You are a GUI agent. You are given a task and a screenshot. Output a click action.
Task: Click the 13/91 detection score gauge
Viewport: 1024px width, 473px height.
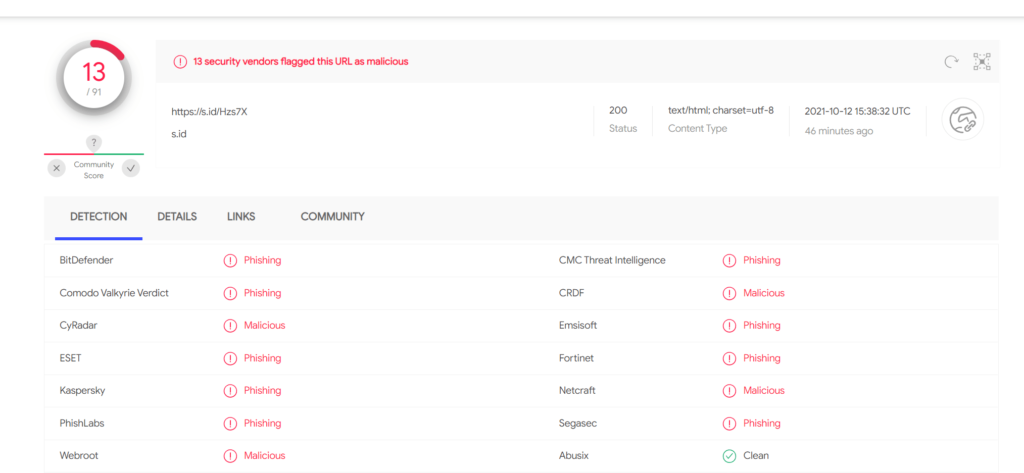click(94, 78)
